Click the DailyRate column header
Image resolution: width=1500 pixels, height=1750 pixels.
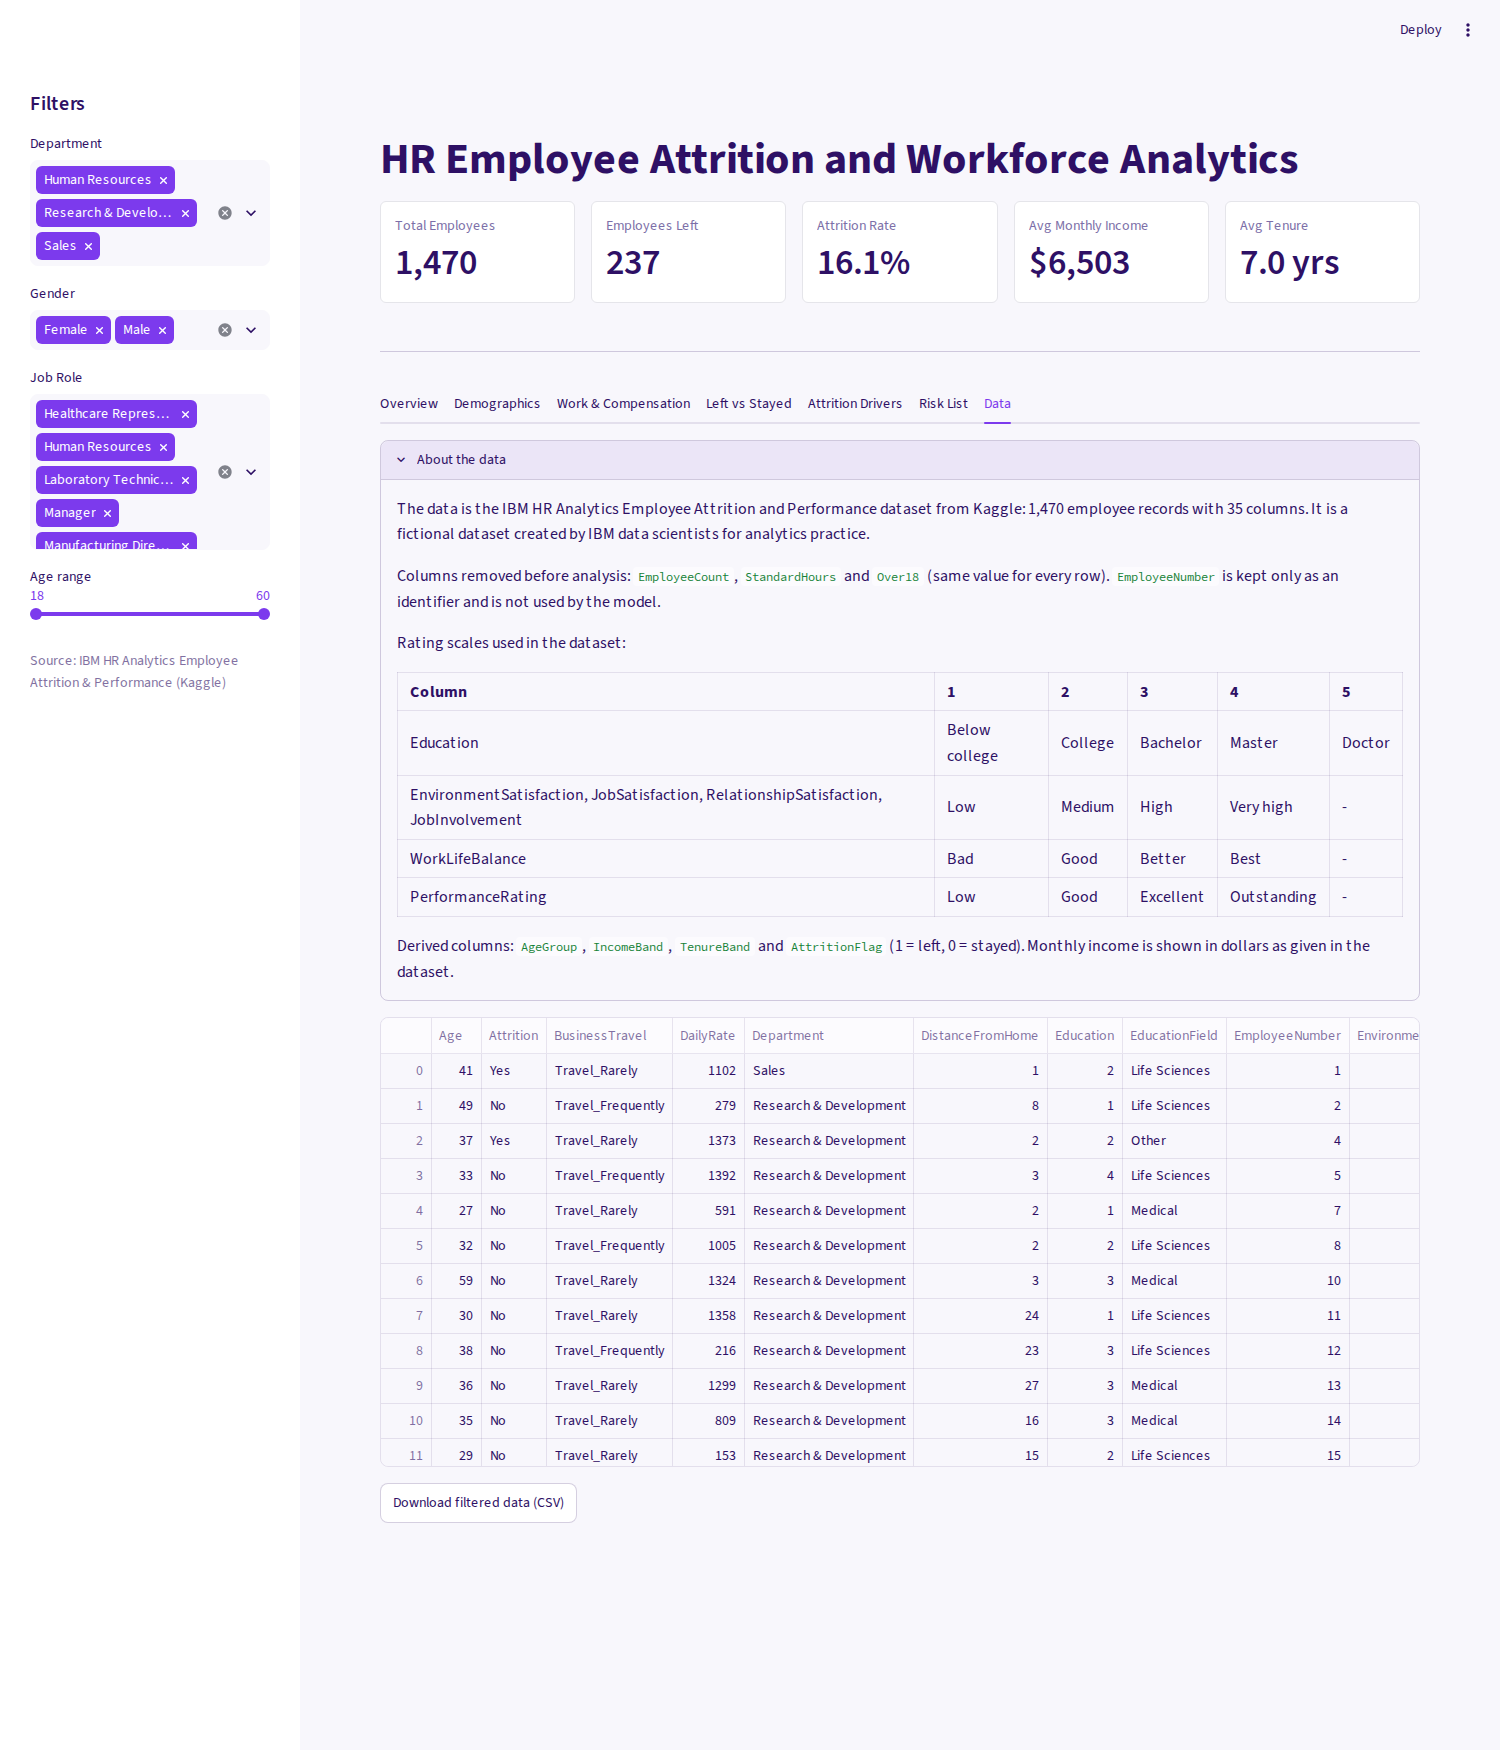[x=708, y=1036]
